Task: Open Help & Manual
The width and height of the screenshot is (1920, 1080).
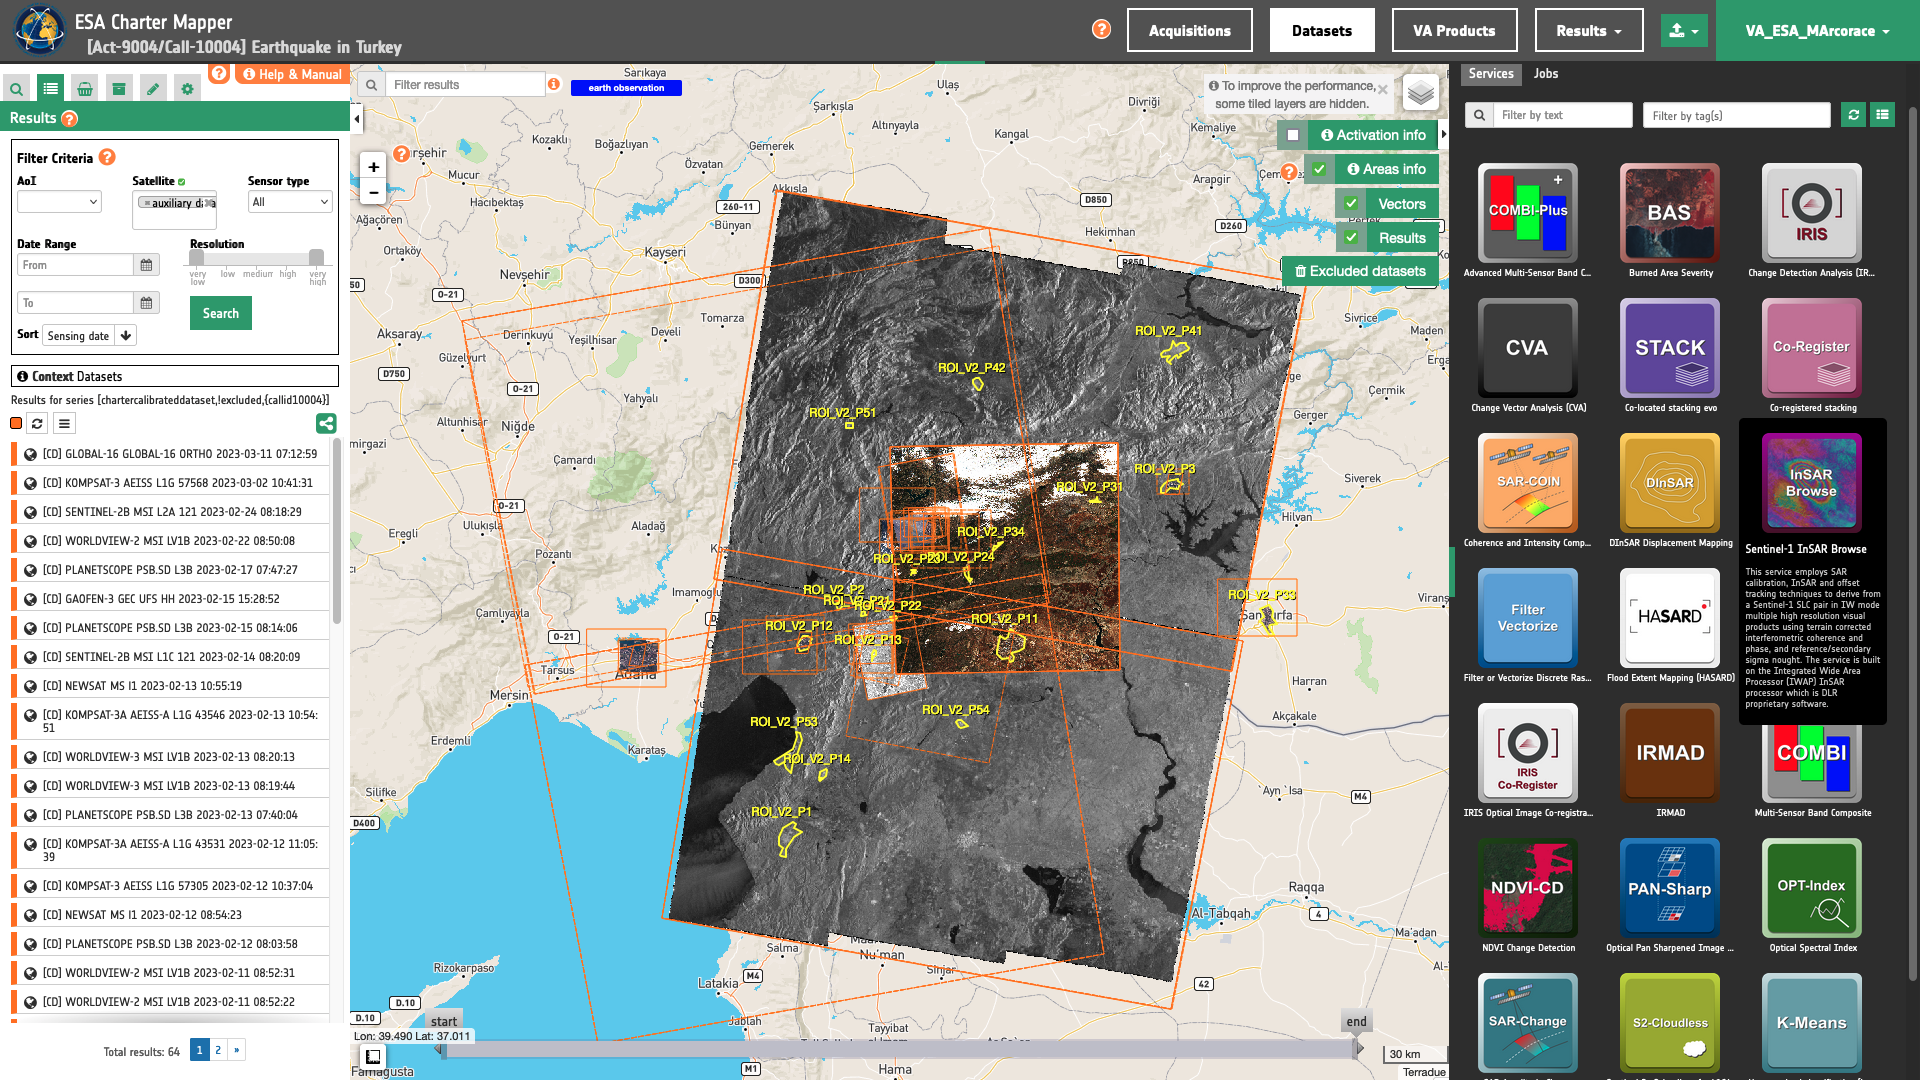Action: coord(293,74)
